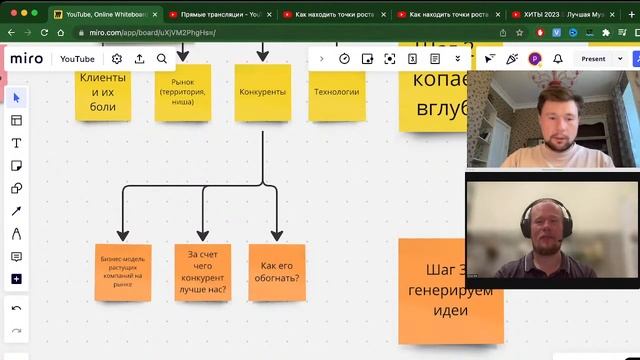Reload the page
Screen dimensions: 640x360
click(44, 33)
